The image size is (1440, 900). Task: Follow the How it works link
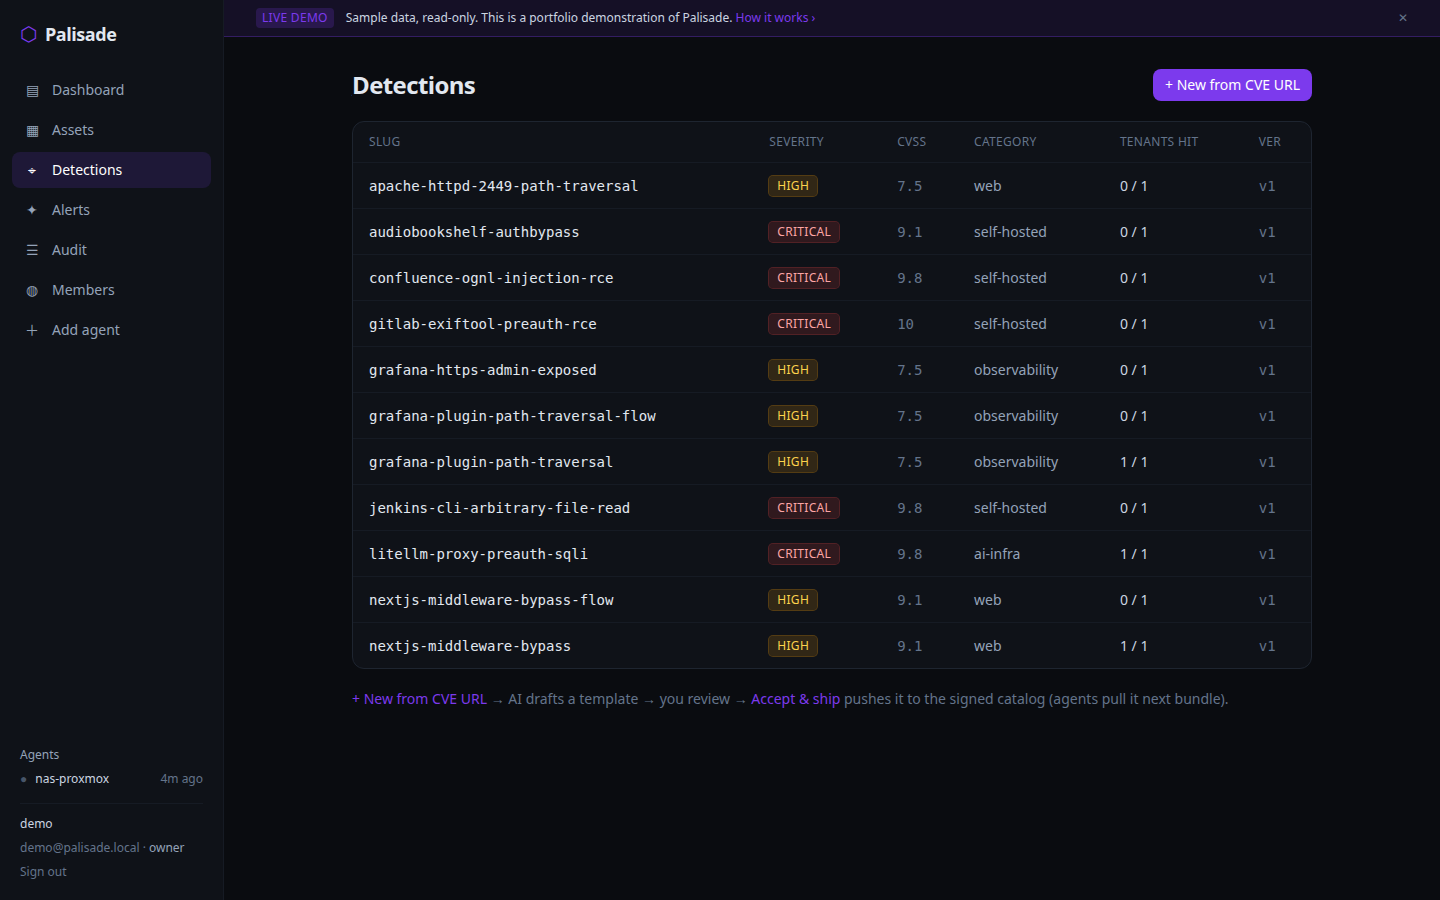775,18
